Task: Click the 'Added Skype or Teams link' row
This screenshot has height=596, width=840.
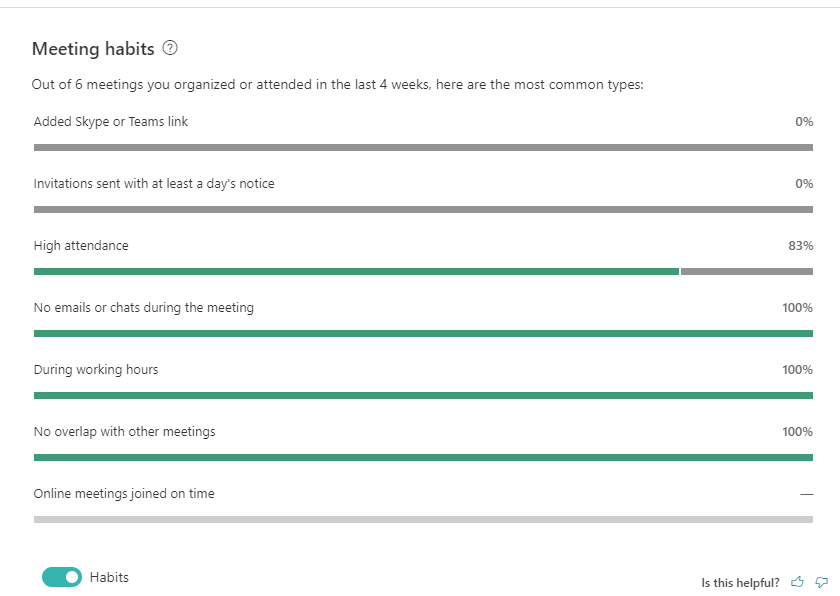Action: tap(111, 121)
